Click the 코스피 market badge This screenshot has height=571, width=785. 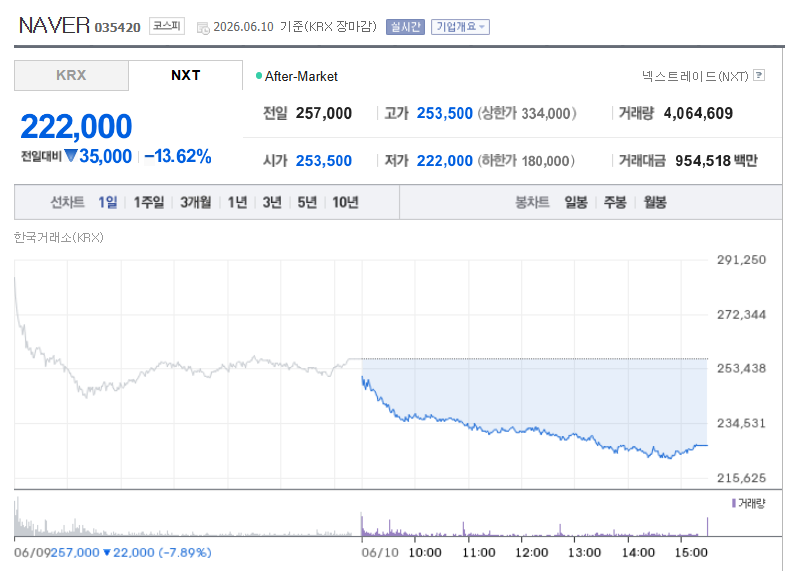pos(167,26)
